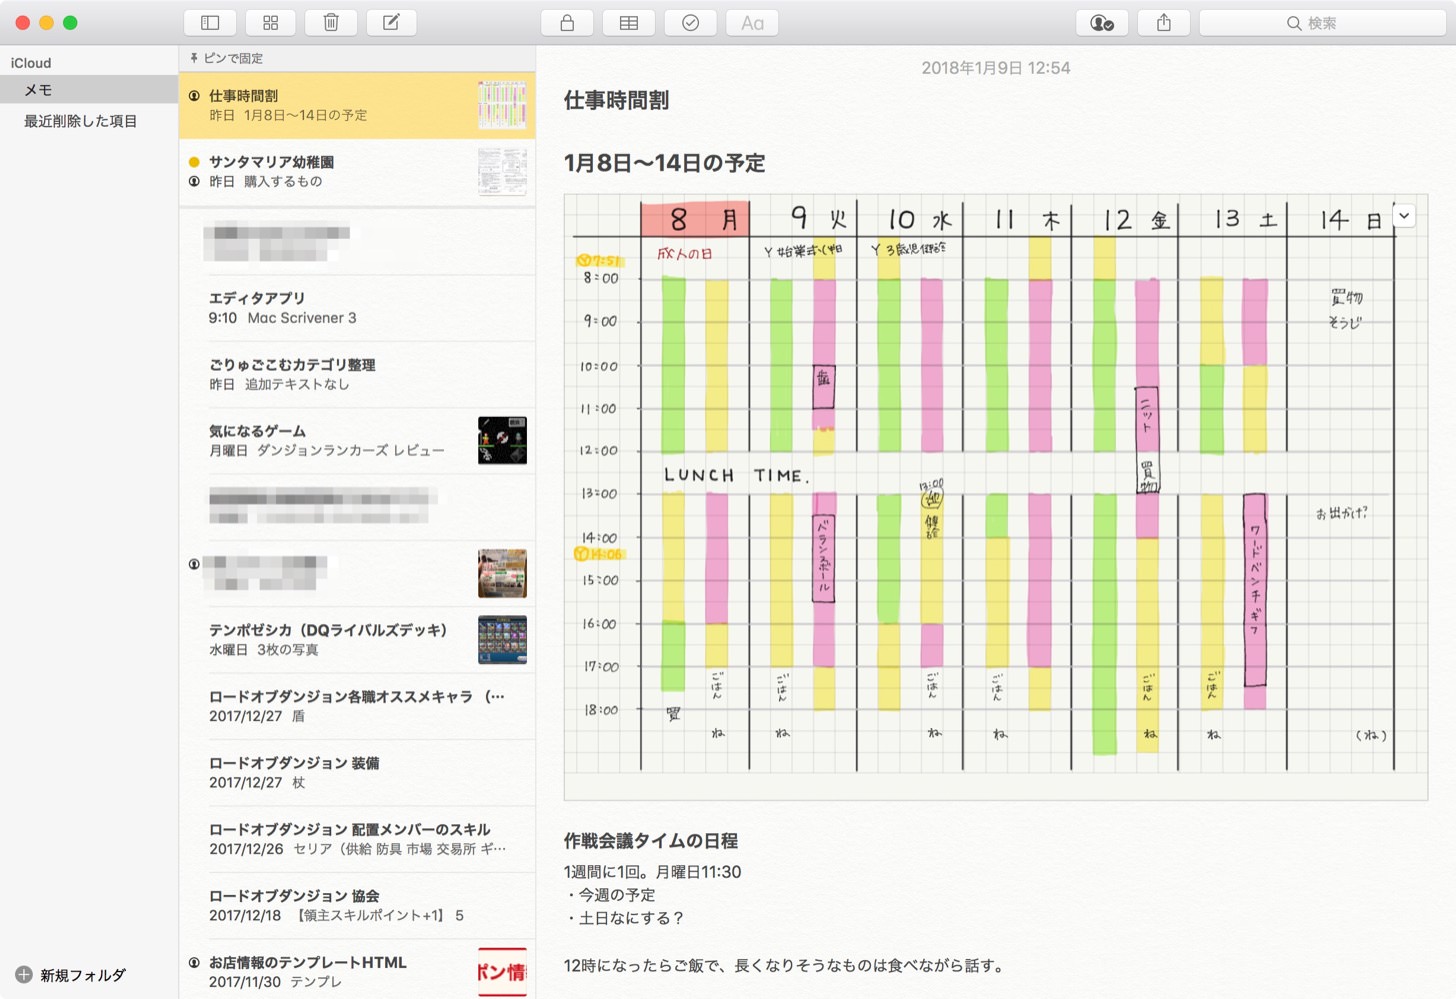The width and height of the screenshot is (1456, 999).
Task: Click the 気になるゲーム note thumbnail
Action: point(502,440)
